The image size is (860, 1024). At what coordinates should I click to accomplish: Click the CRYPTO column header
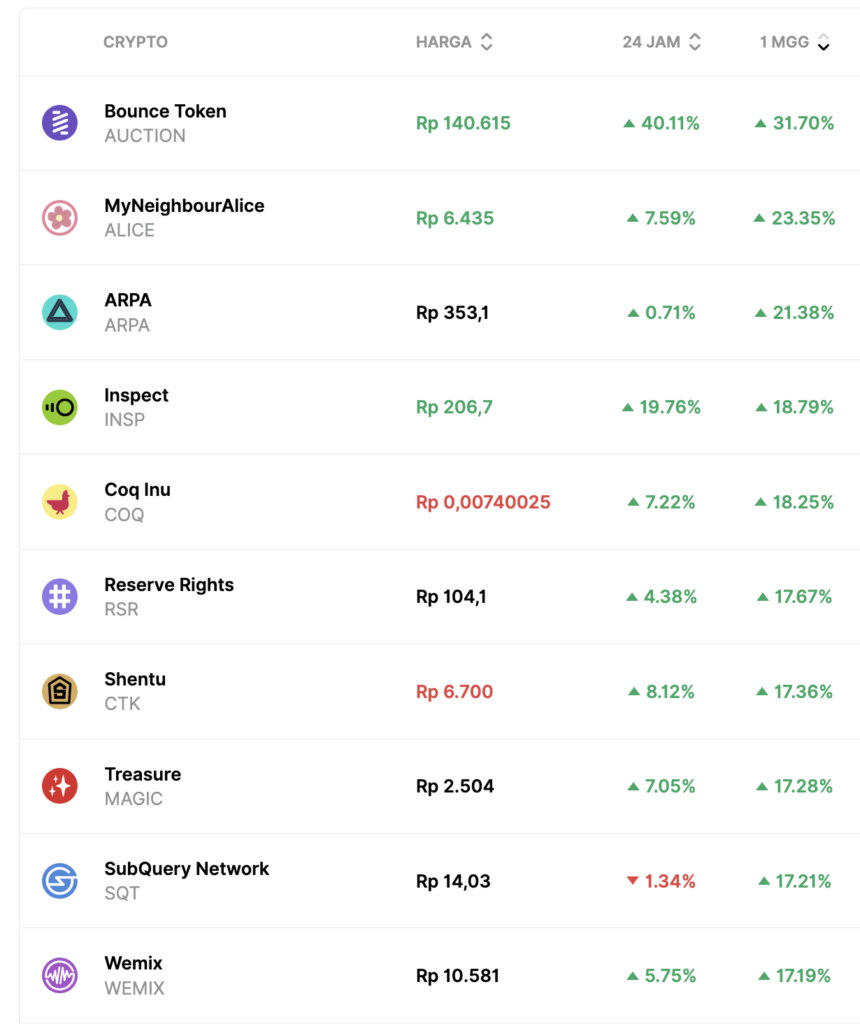click(135, 42)
